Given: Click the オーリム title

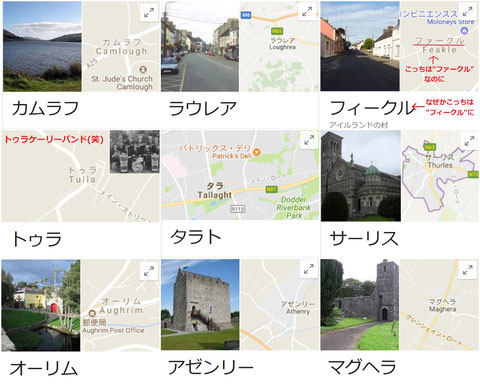Looking at the screenshot, I should pyautogui.click(x=44, y=369).
